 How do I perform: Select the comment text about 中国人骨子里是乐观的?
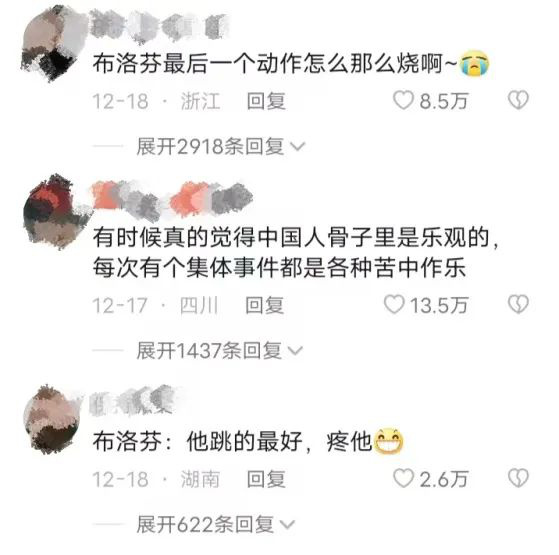[x=295, y=253]
